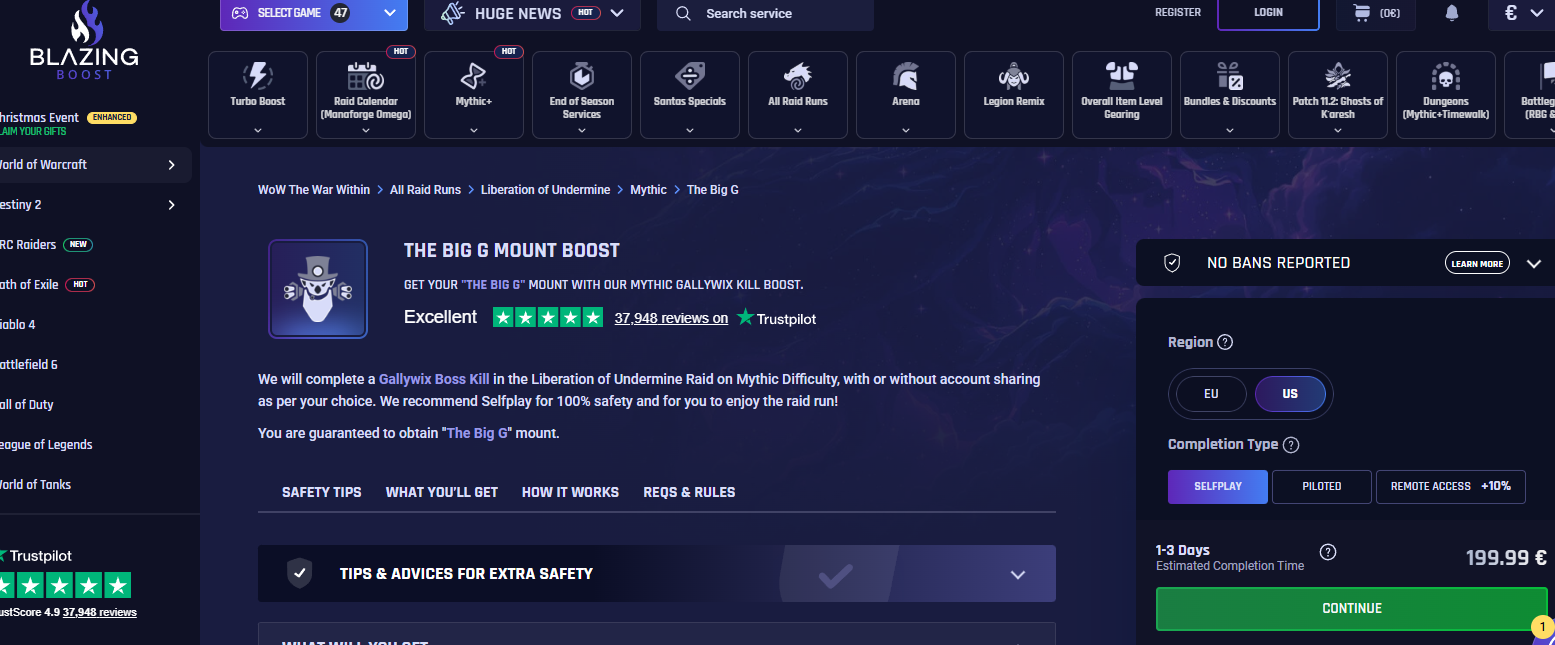Choose Remote Access +10% option

[1451, 486]
